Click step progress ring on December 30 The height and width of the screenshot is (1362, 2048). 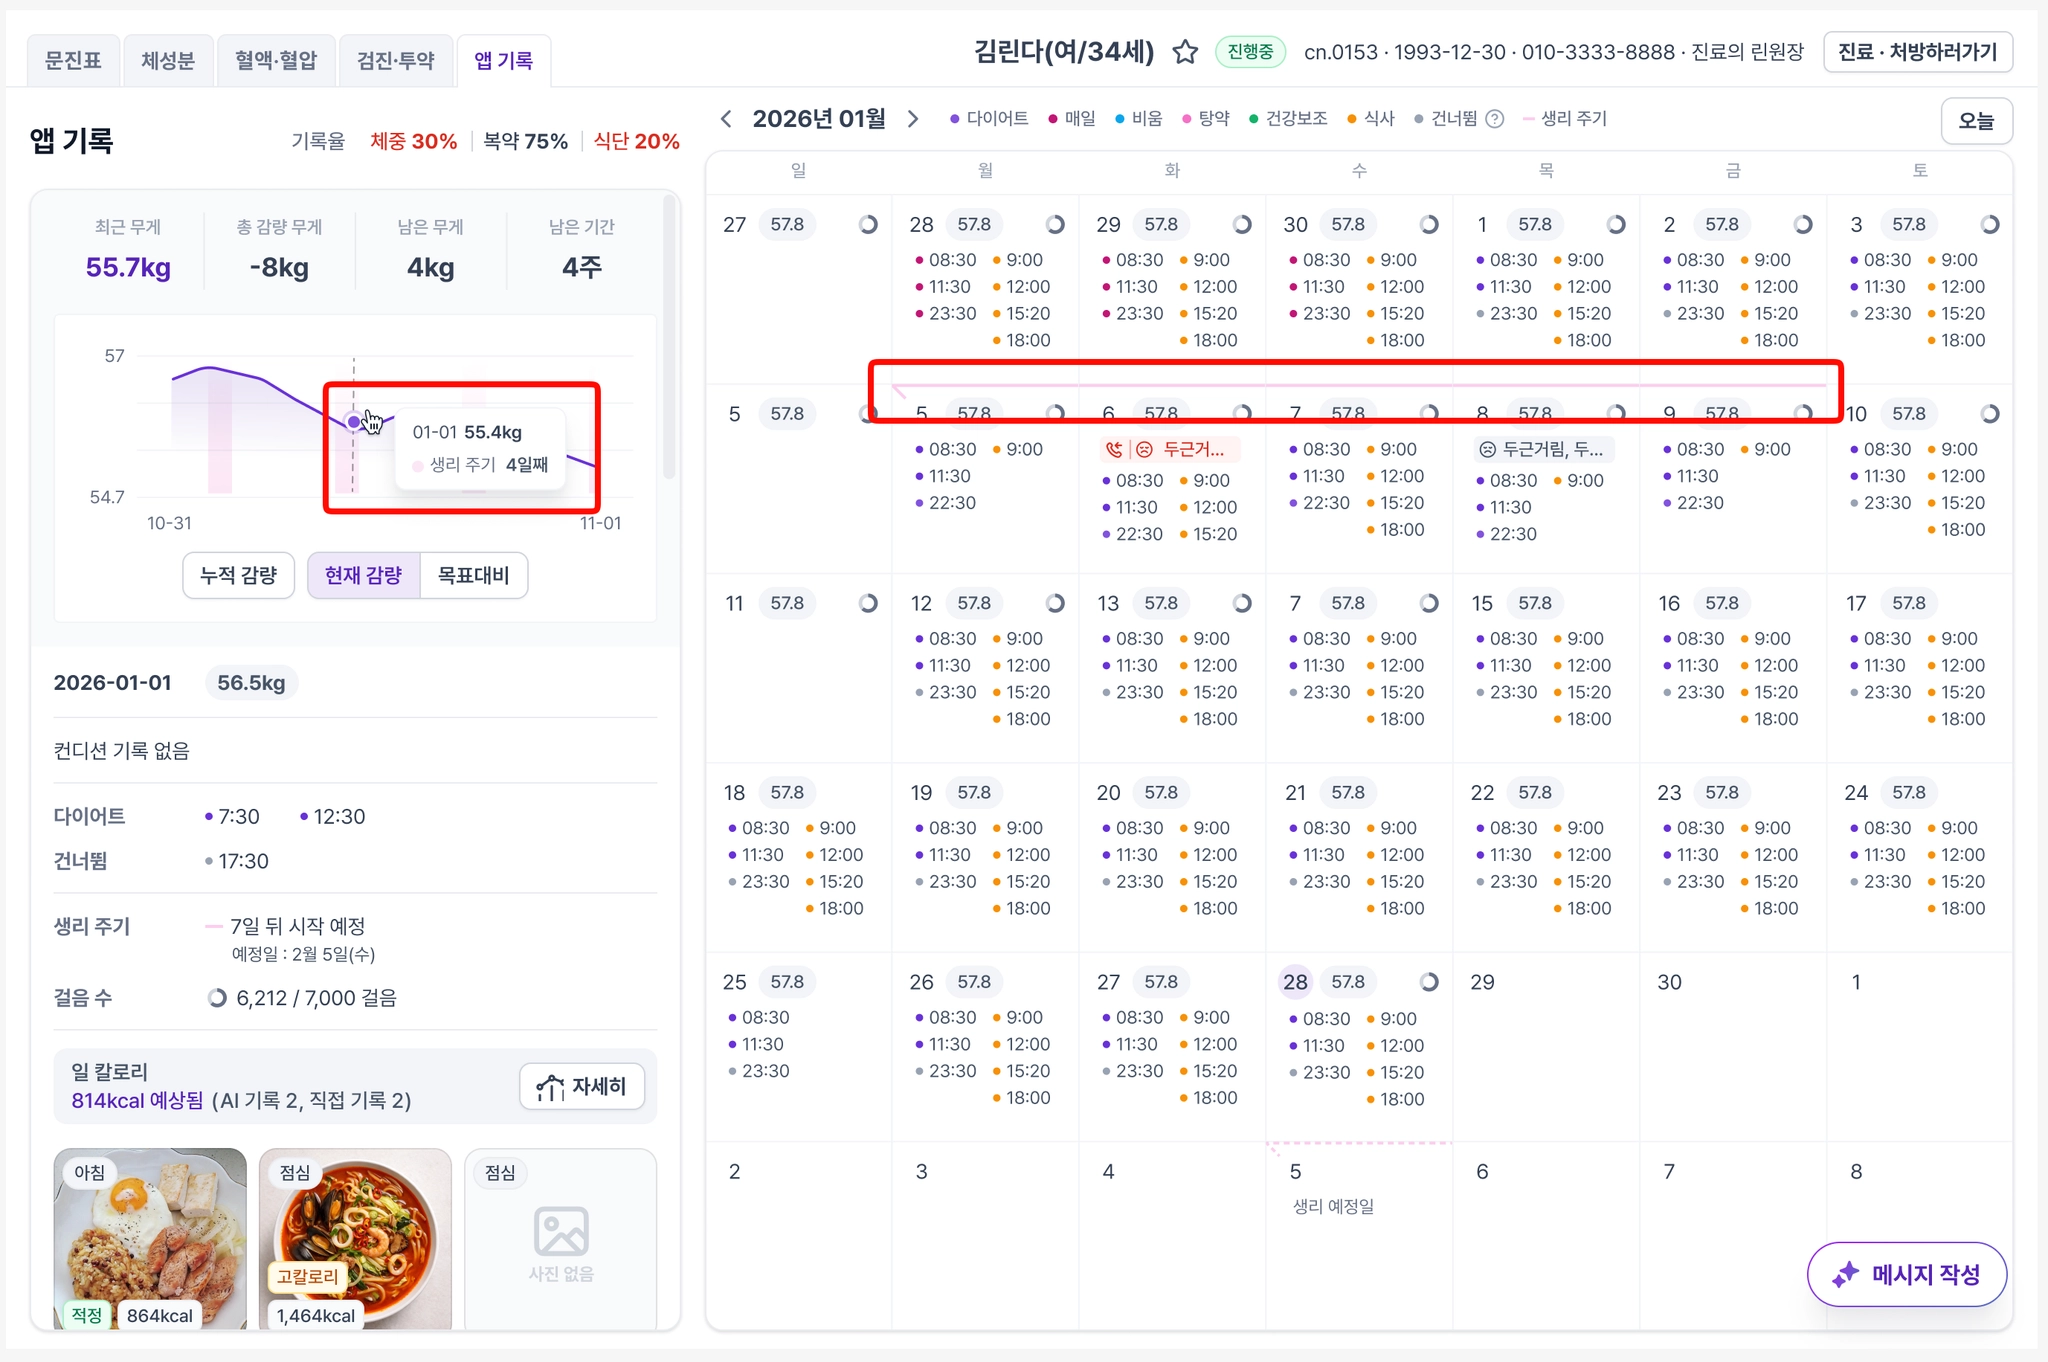tap(1429, 224)
